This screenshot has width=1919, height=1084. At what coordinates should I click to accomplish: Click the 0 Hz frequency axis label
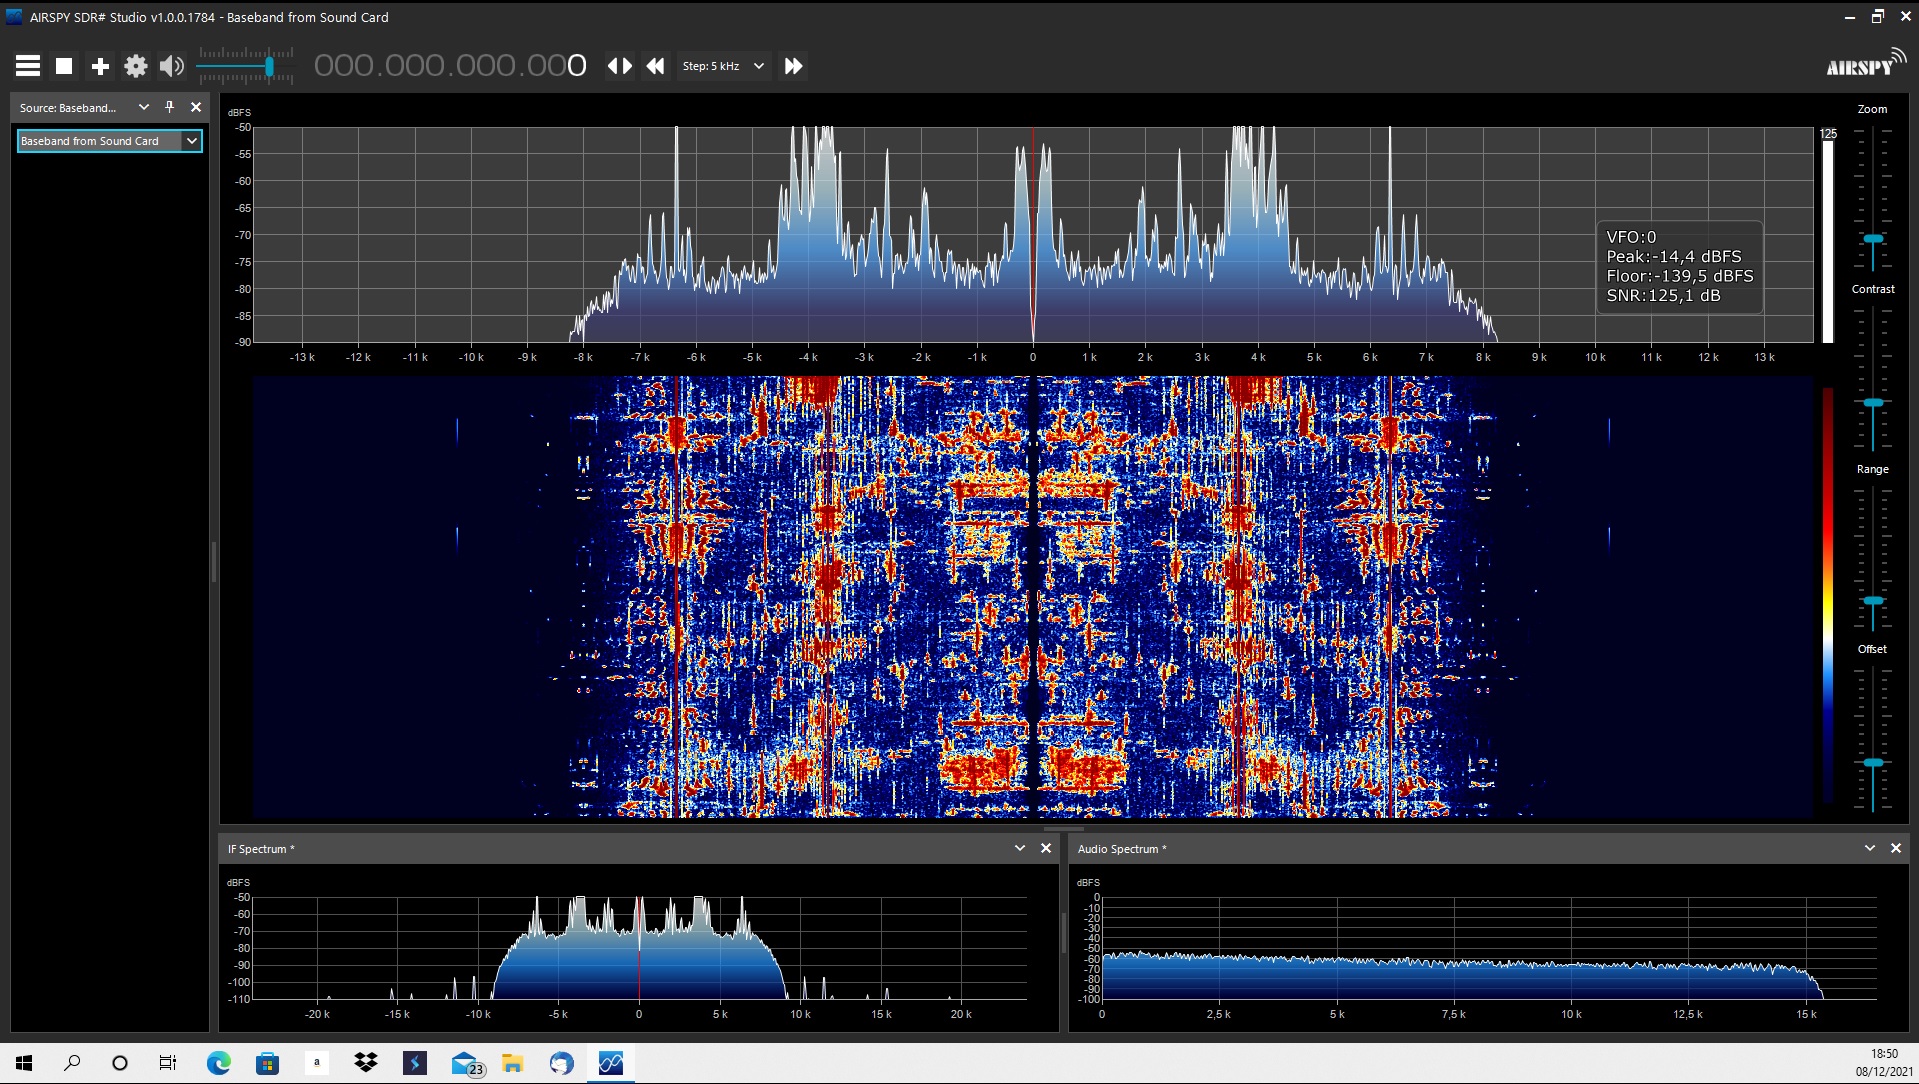(x=1033, y=357)
